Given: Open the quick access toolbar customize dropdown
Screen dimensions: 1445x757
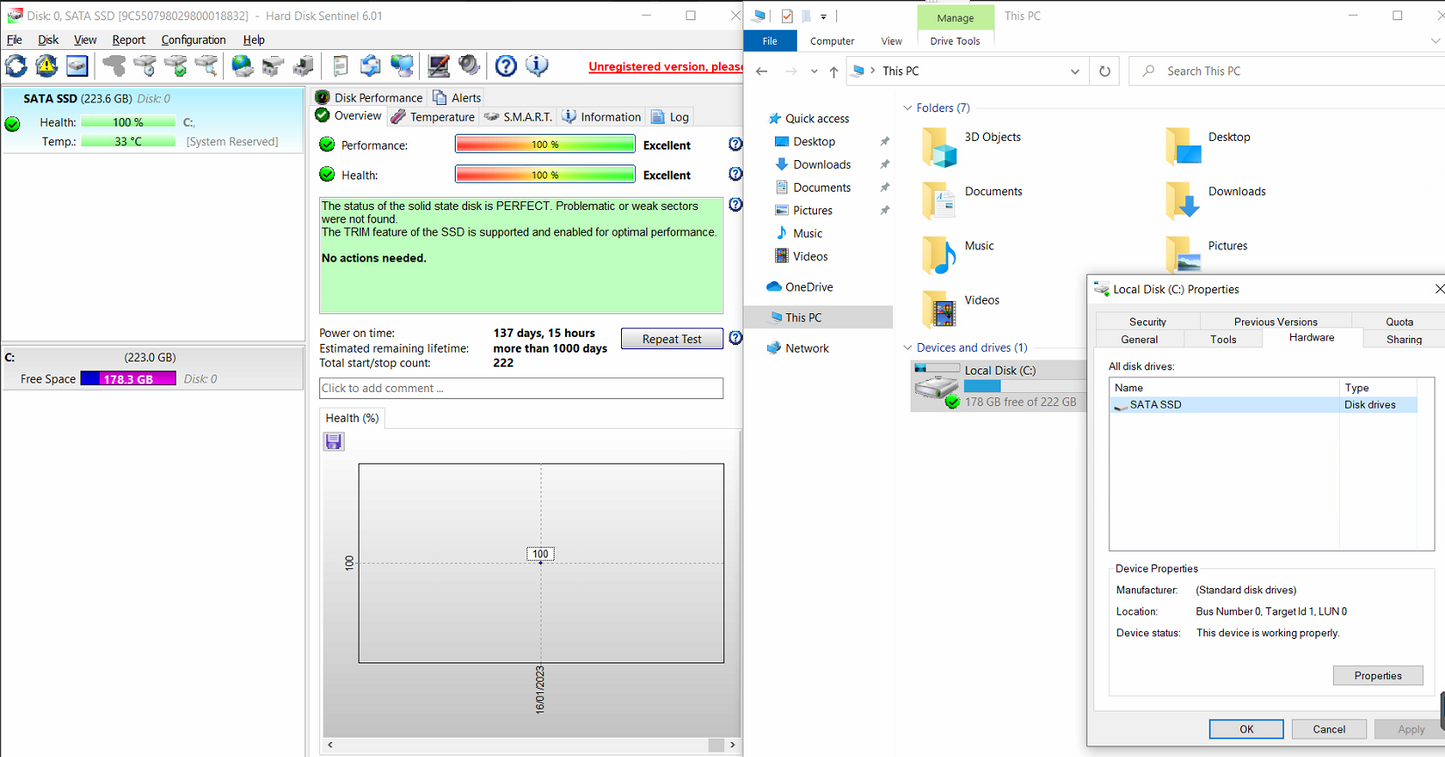Looking at the screenshot, I should point(824,16).
